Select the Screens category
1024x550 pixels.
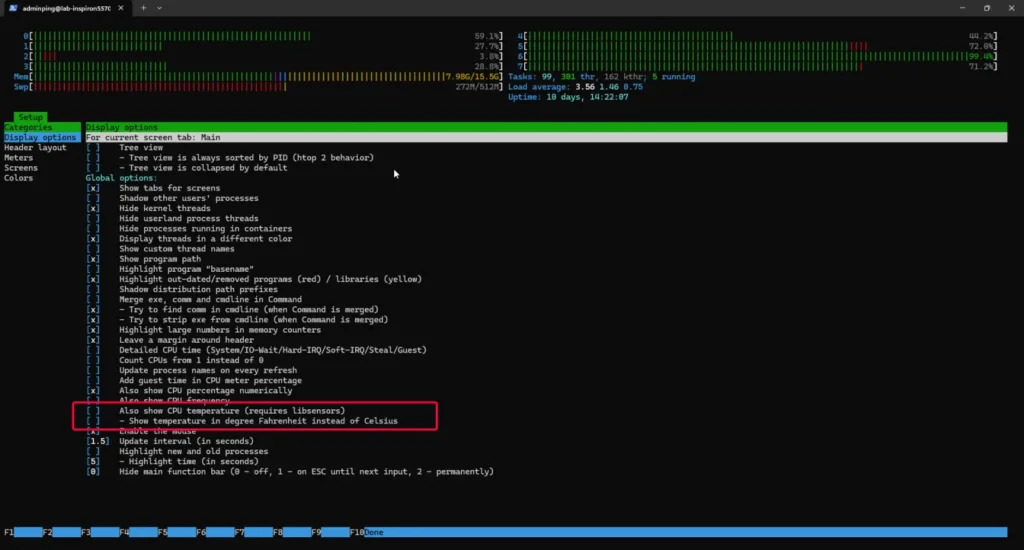point(21,168)
